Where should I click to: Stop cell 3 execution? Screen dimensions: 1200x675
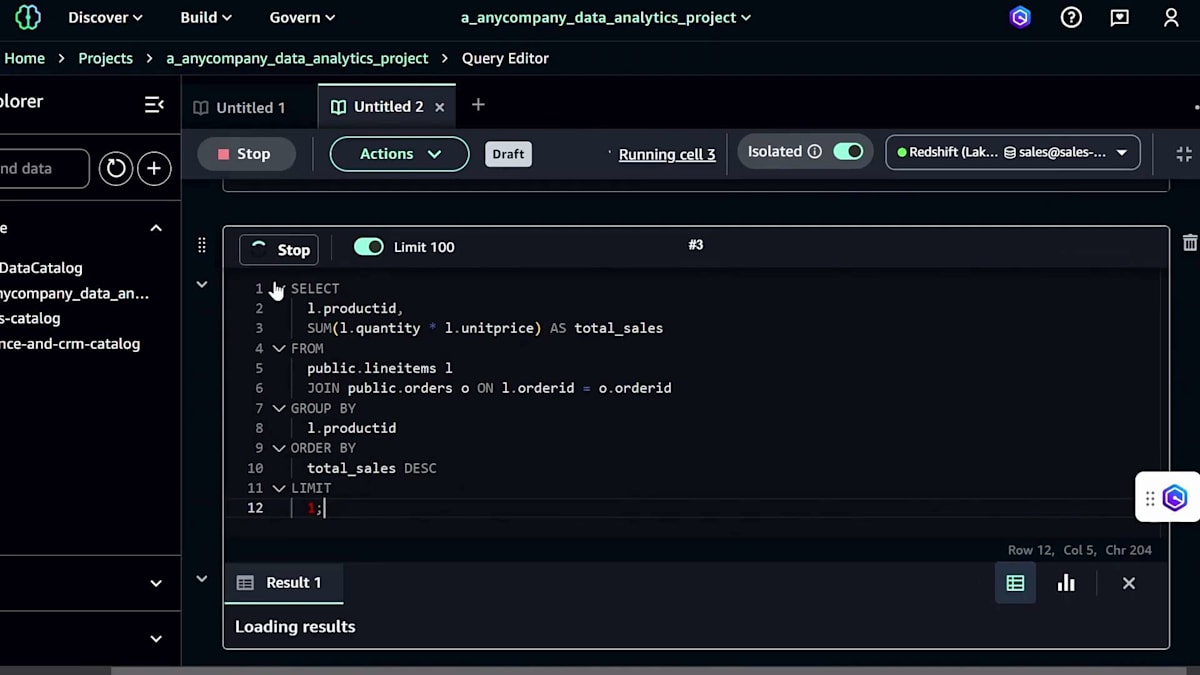pos(279,250)
